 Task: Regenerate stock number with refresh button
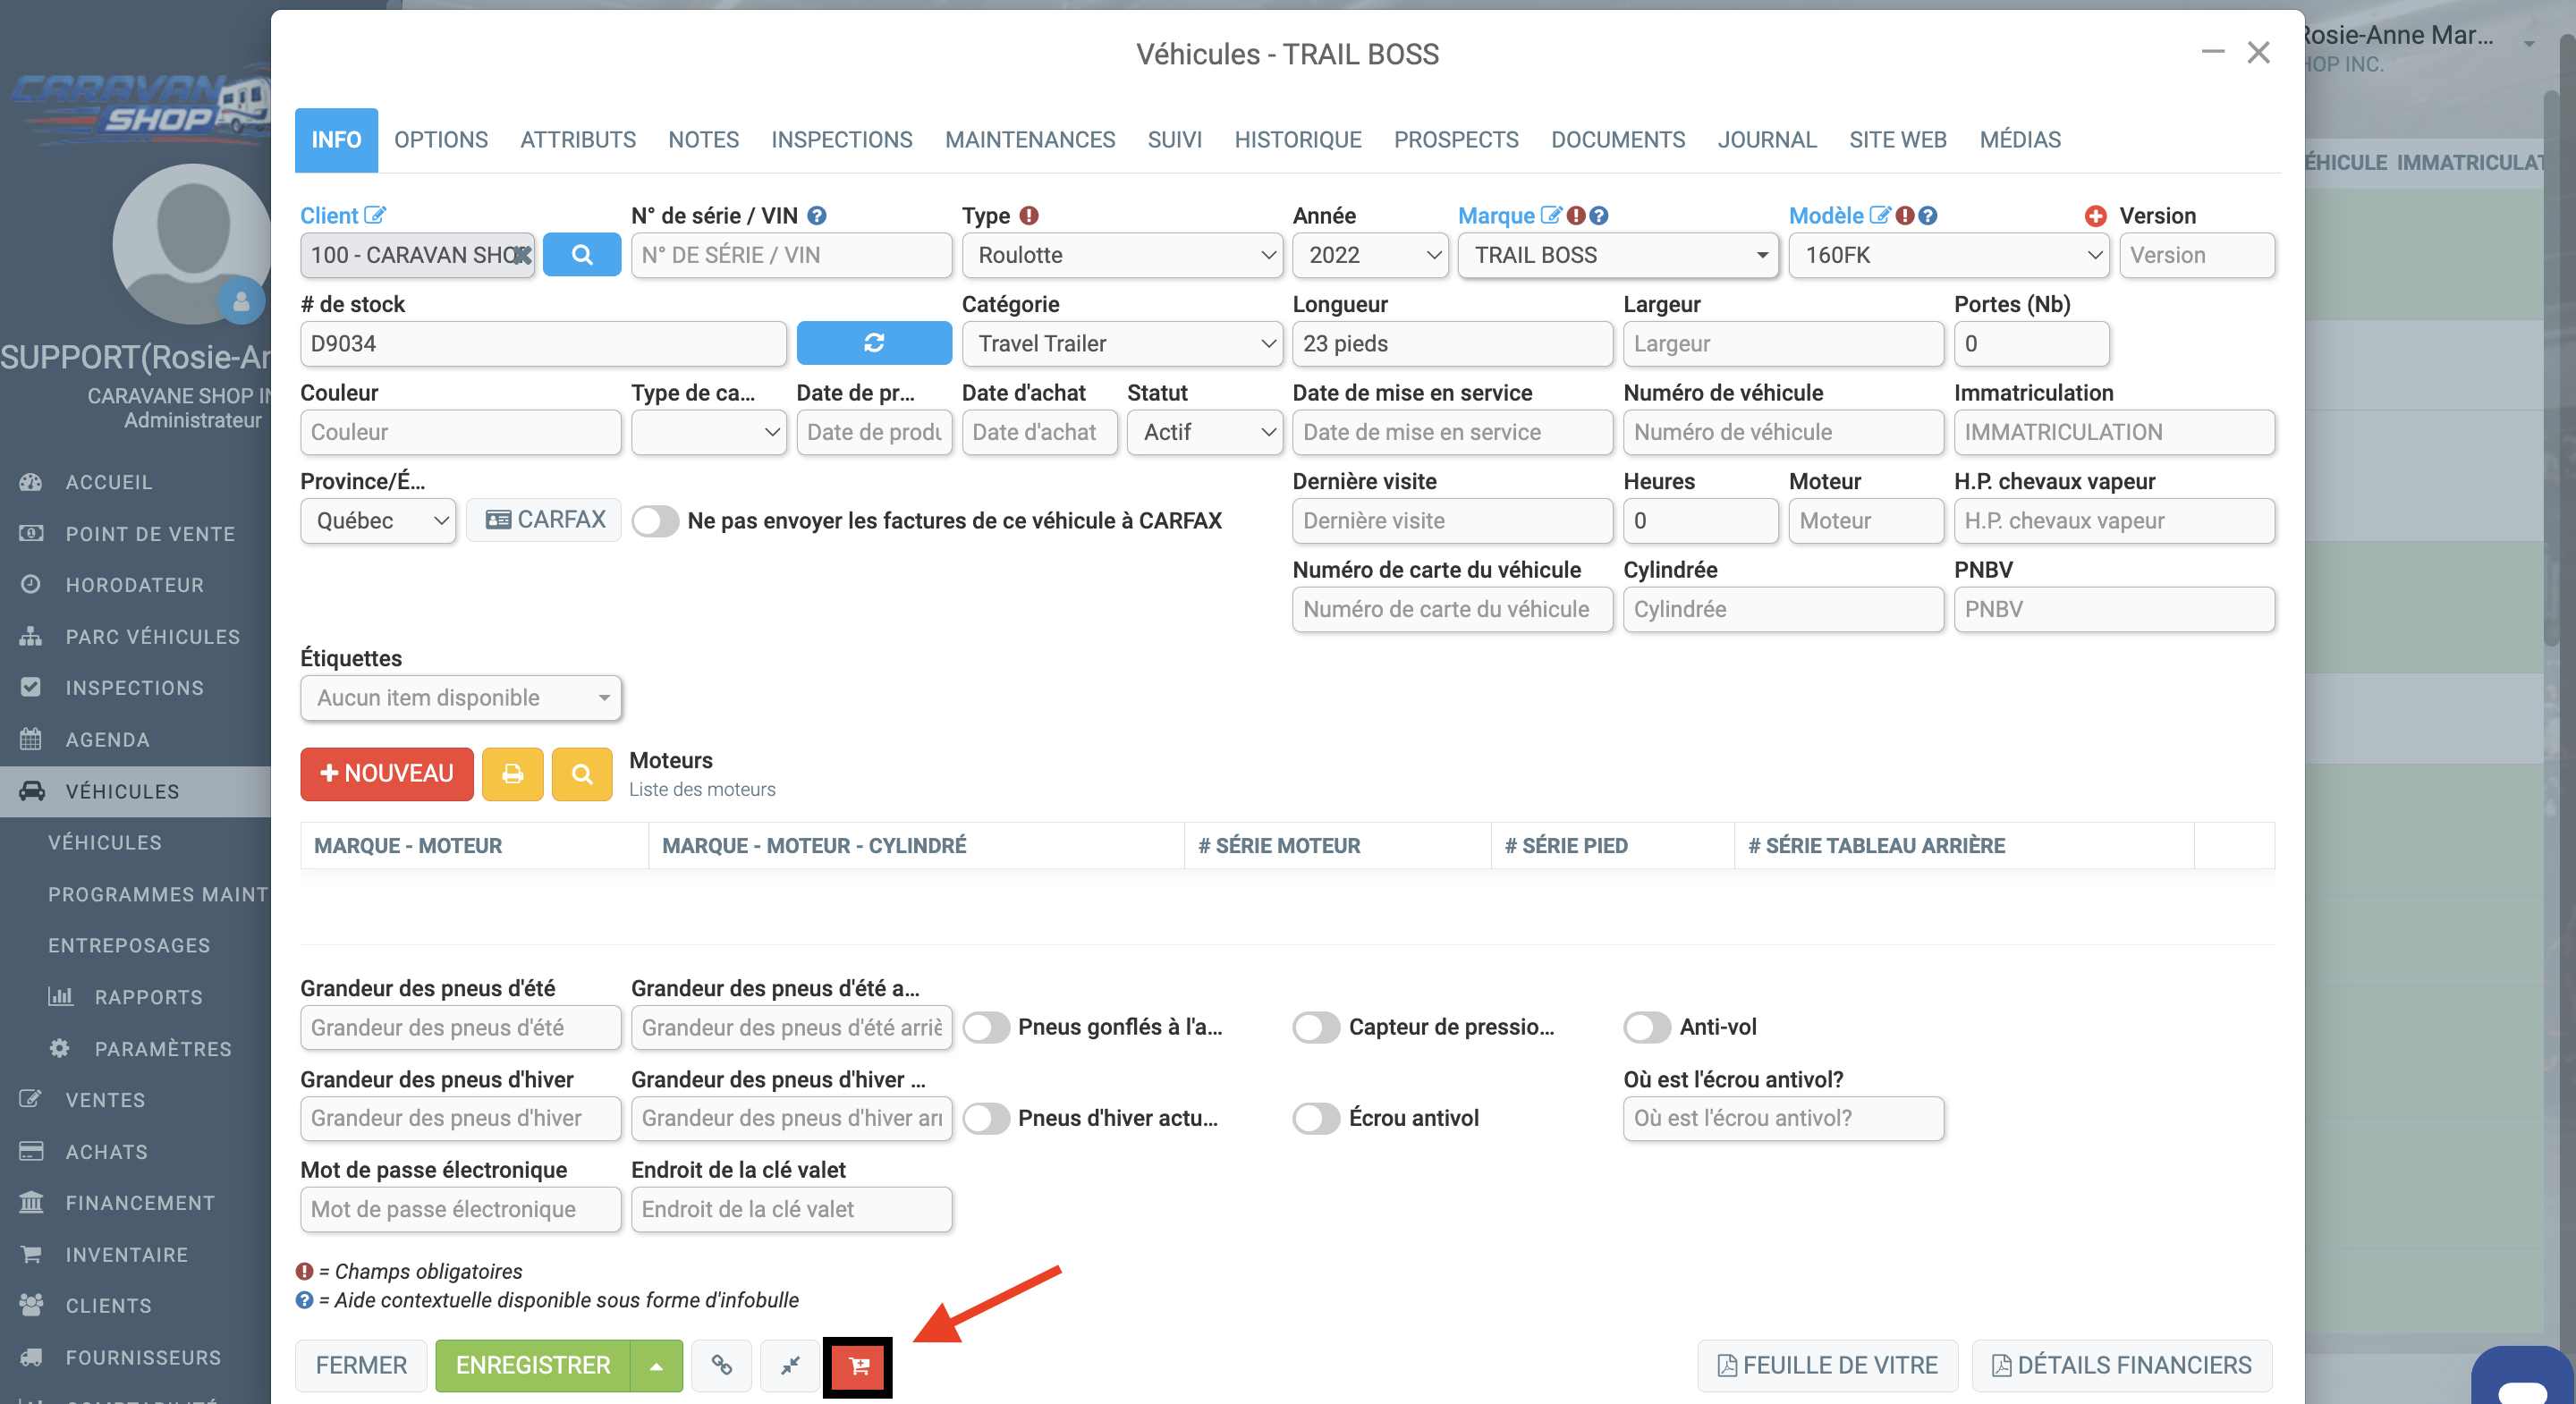[873, 343]
